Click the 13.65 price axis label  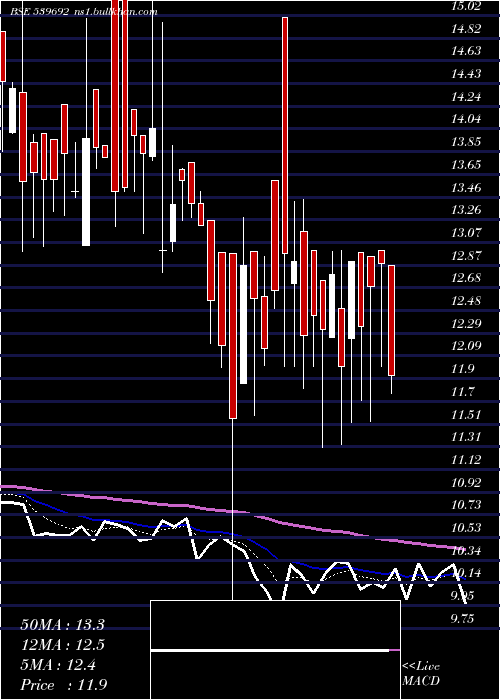click(x=466, y=165)
